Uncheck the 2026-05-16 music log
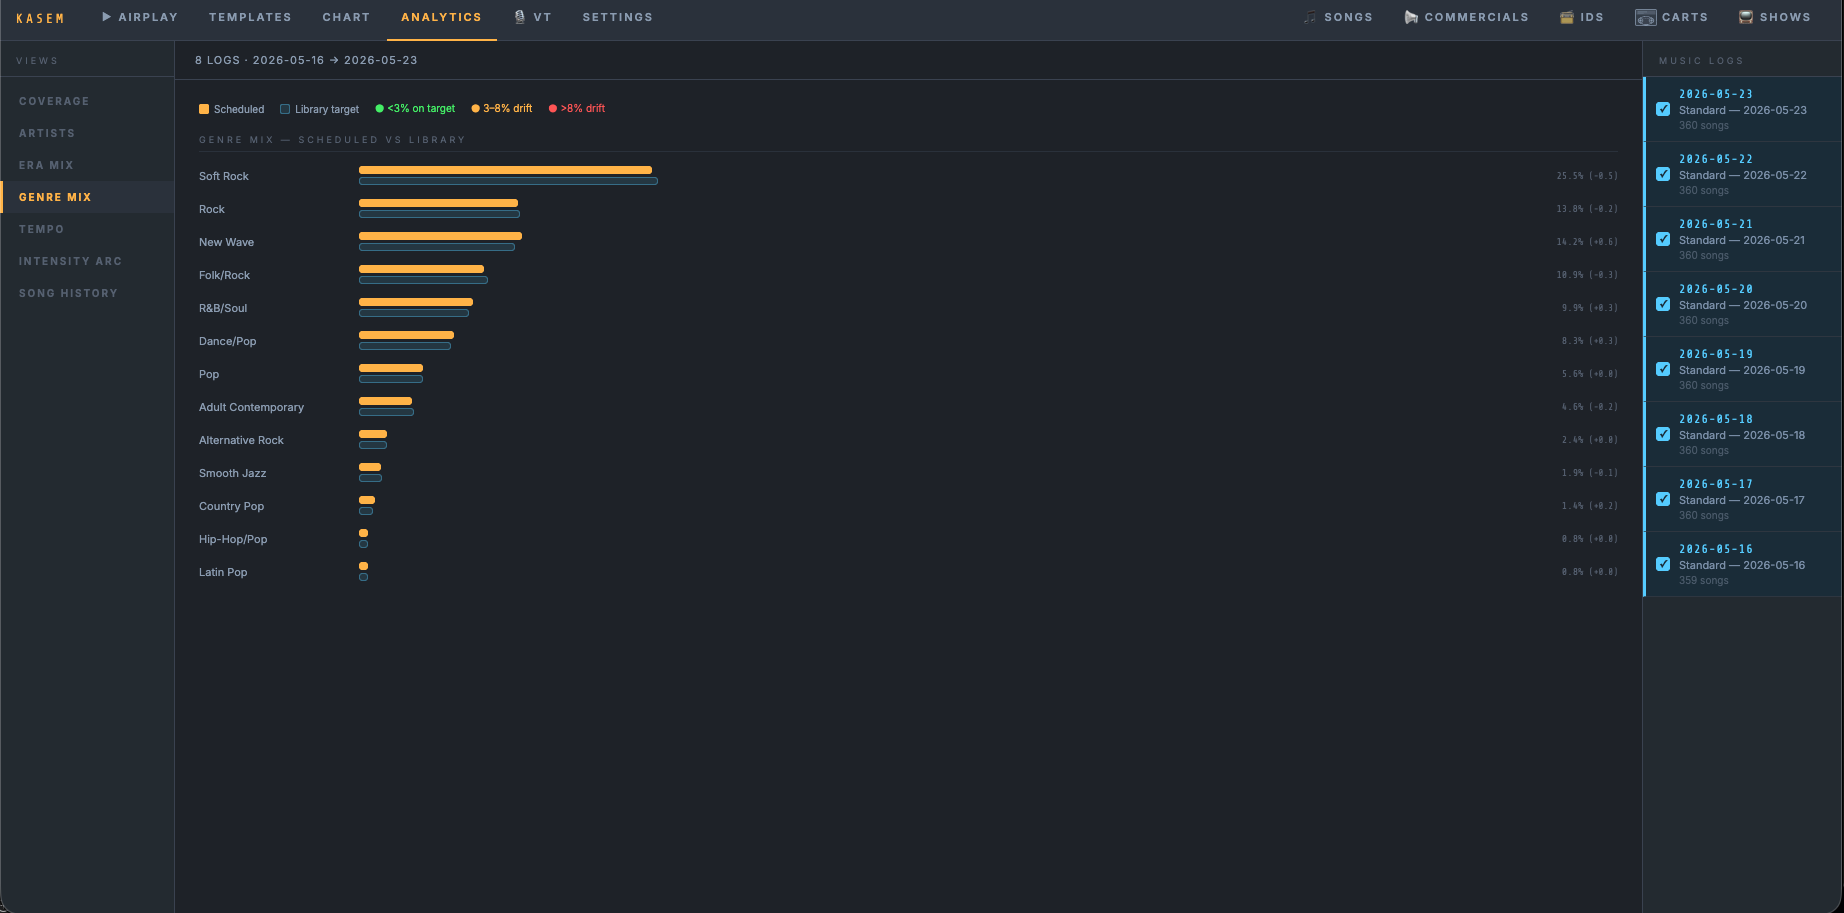Viewport: 1844px width, 913px height. (x=1663, y=564)
